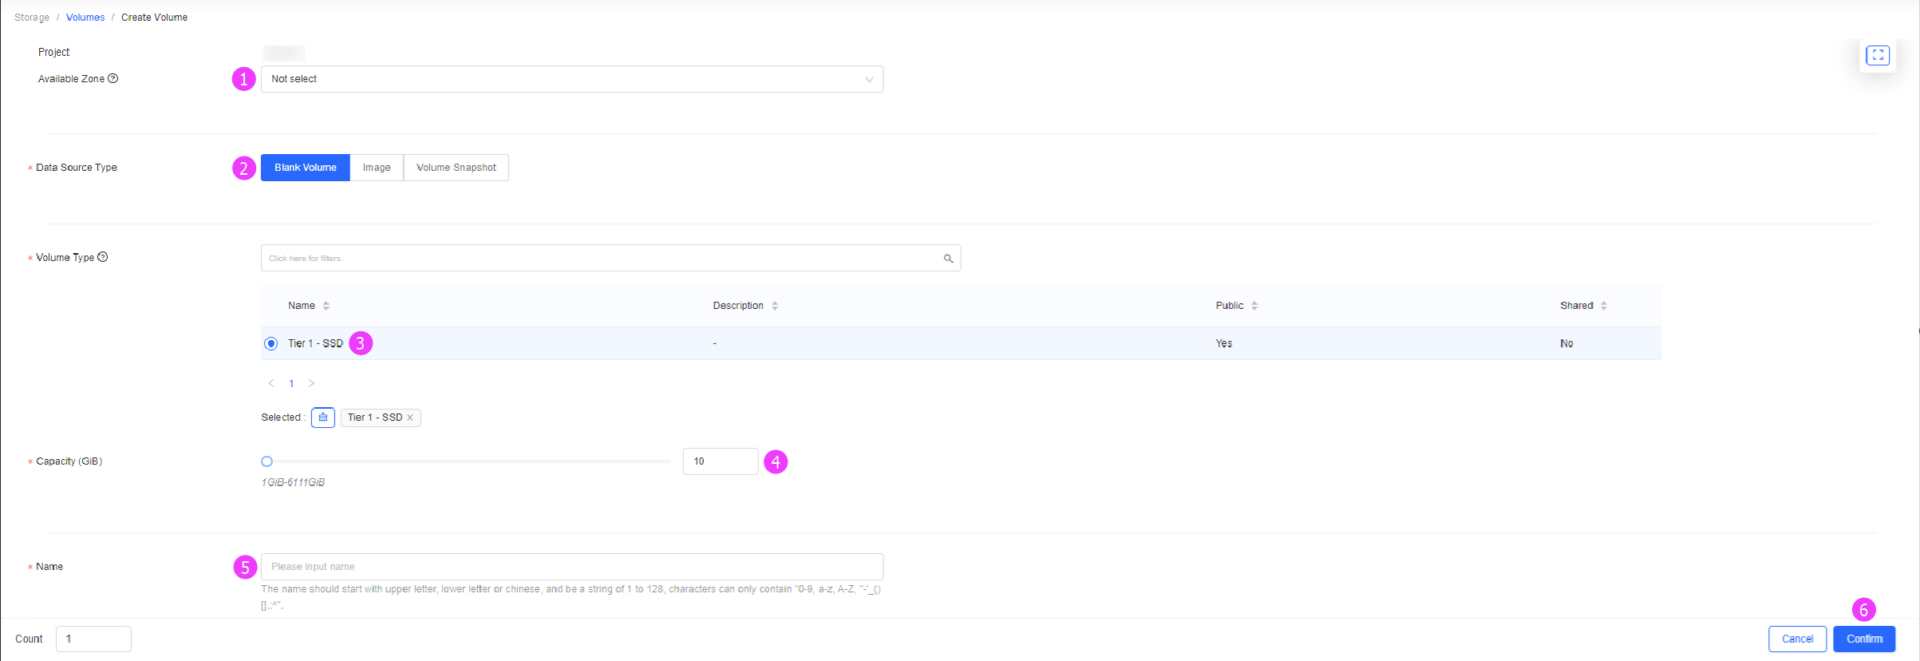
Task: Click the Storage breadcrumb text
Action: point(32,17)
